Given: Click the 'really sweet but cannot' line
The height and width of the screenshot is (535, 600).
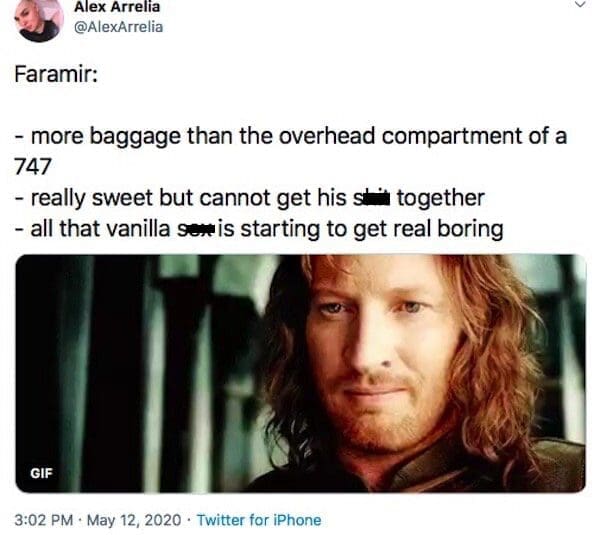Looking at the screenshot, I should [250, 198].
